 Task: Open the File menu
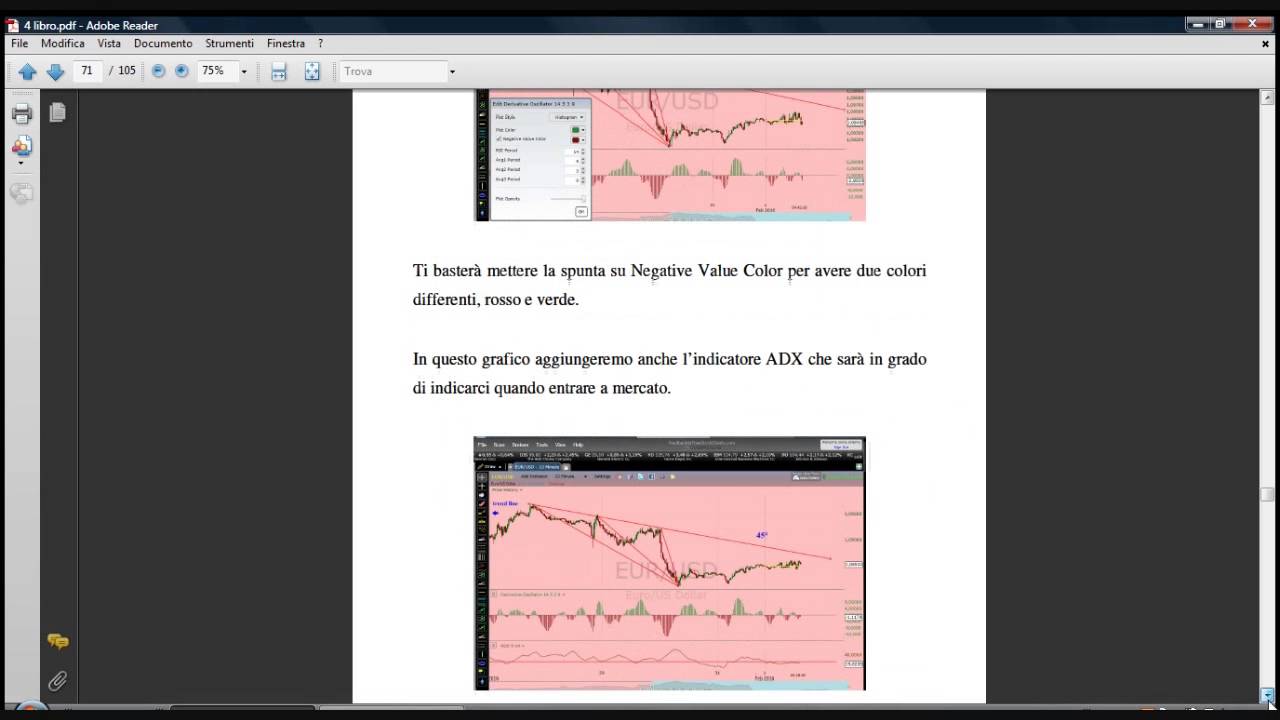[x=20, y=44]
